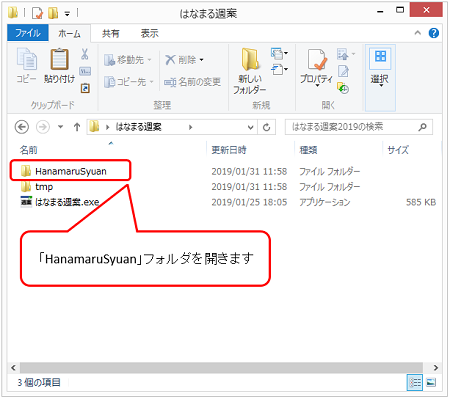
Task: Sort by the 更新日時 column header
Action: coord(229,150)
